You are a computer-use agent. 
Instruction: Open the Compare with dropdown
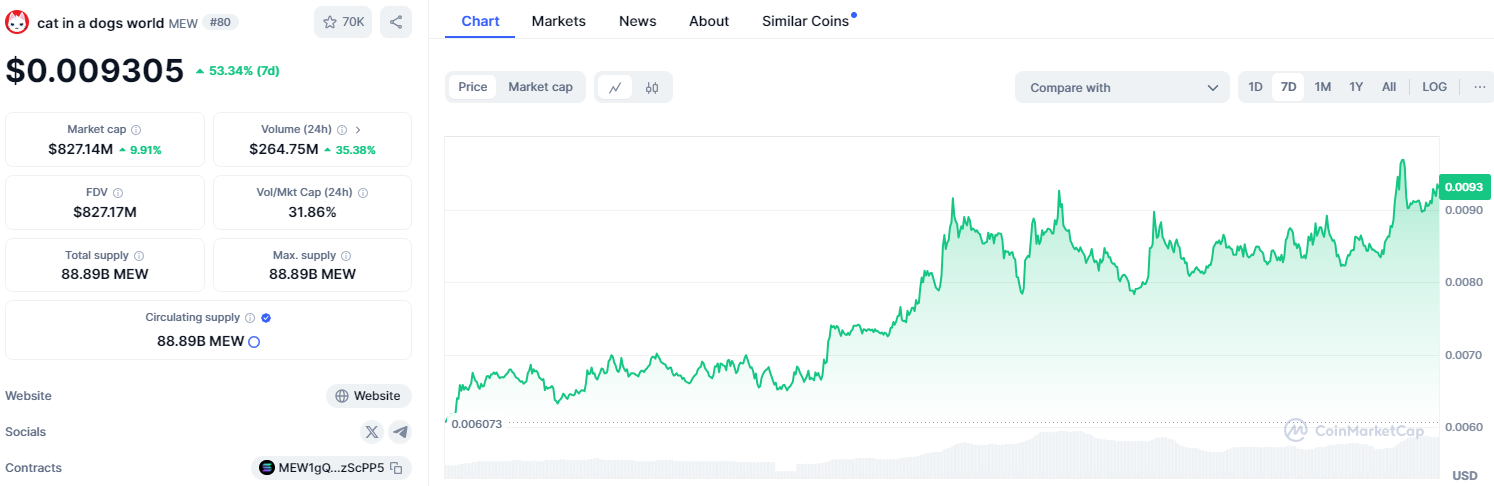coord(1122,87)
